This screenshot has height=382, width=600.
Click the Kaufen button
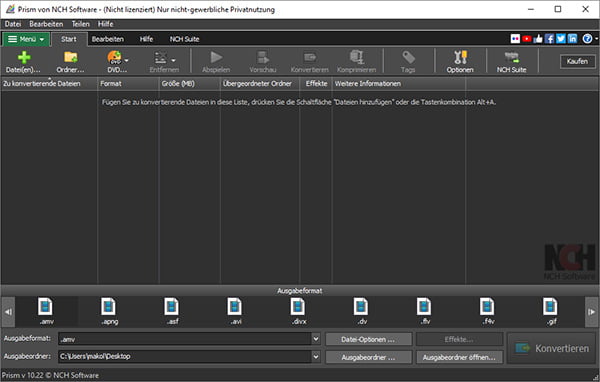(x=577, y=61)
